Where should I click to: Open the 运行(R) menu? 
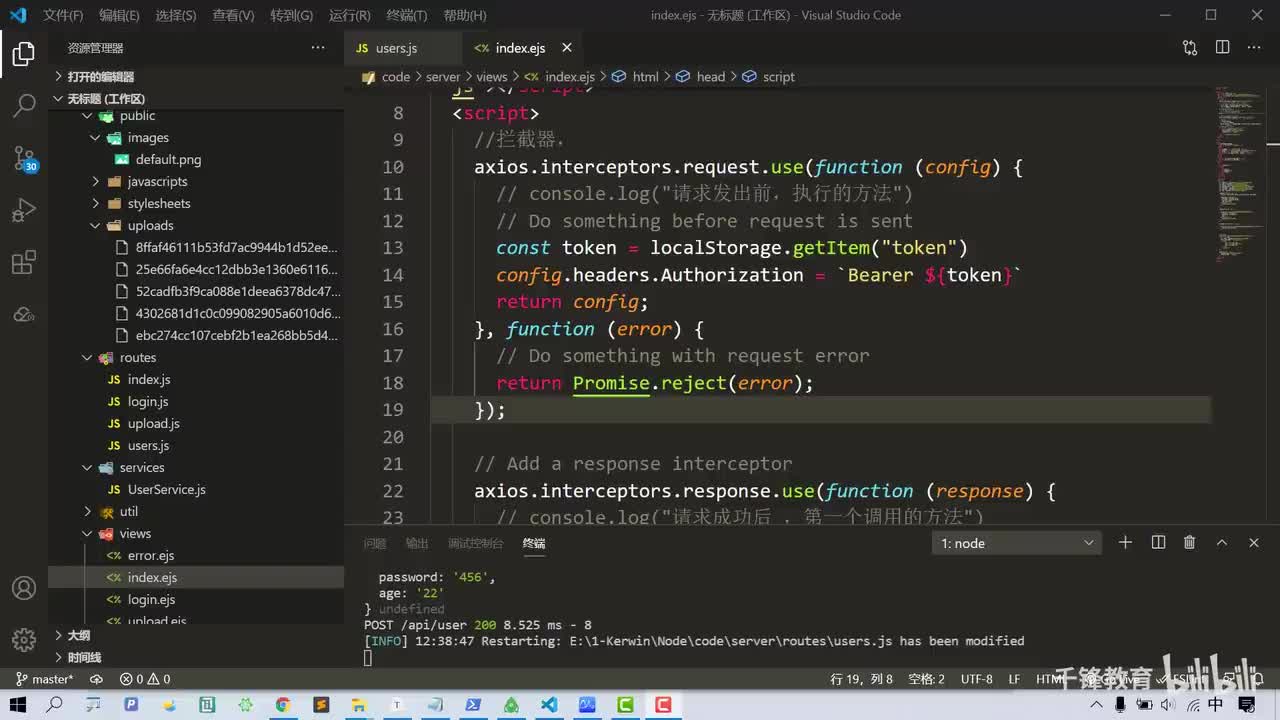(x=349, y=15)
